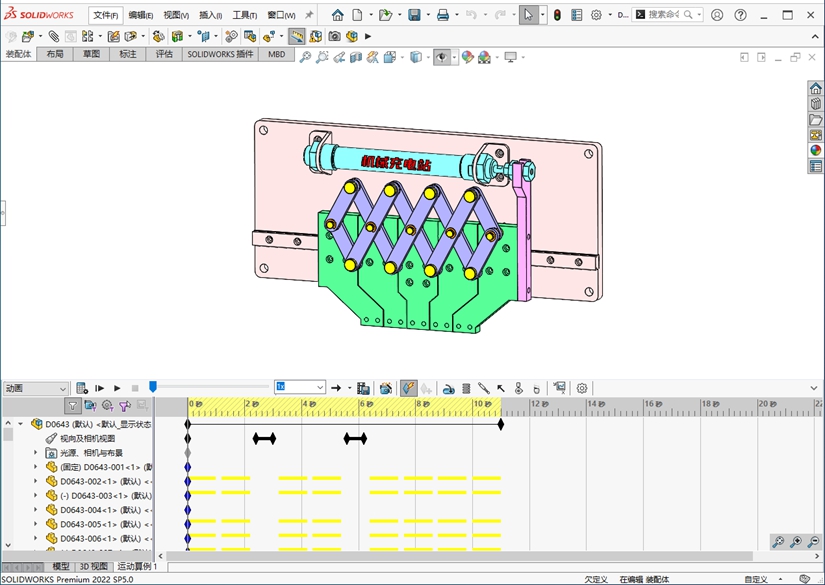Open the Appearances tab in the task pane
The image size is (825, 585).
coord(815,150)
